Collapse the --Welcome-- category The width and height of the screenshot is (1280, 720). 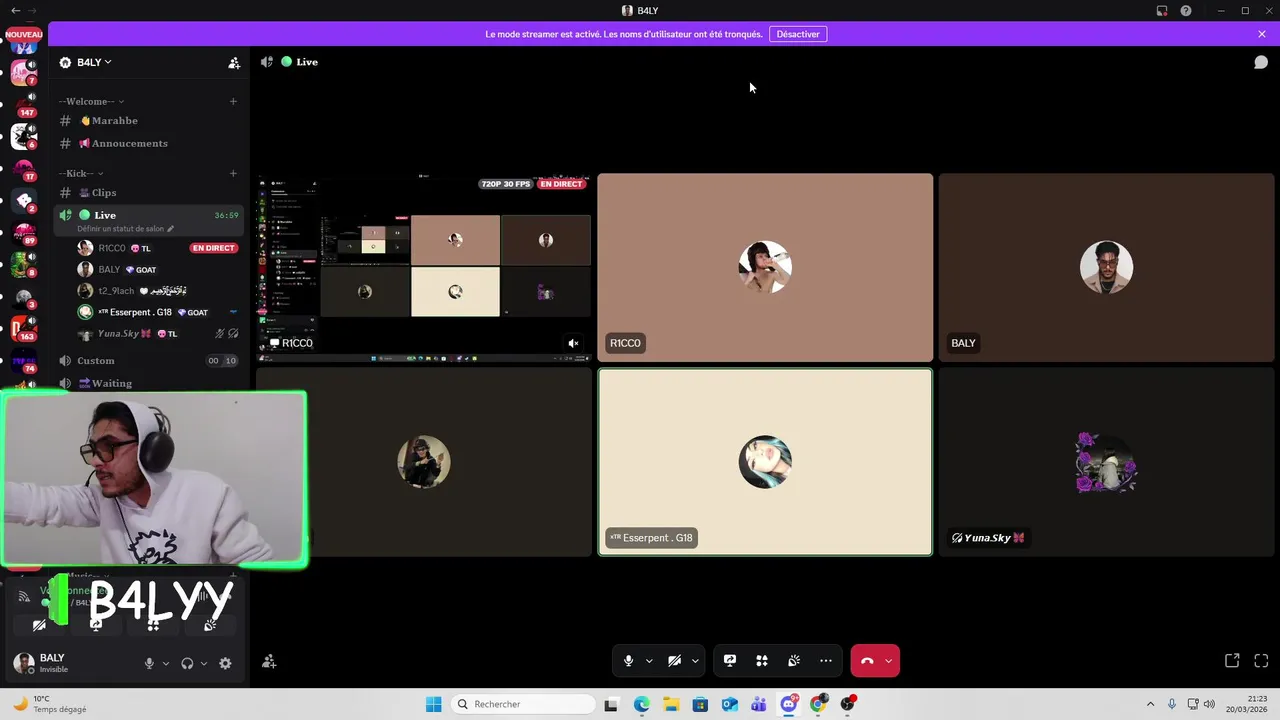pos(91,101)
